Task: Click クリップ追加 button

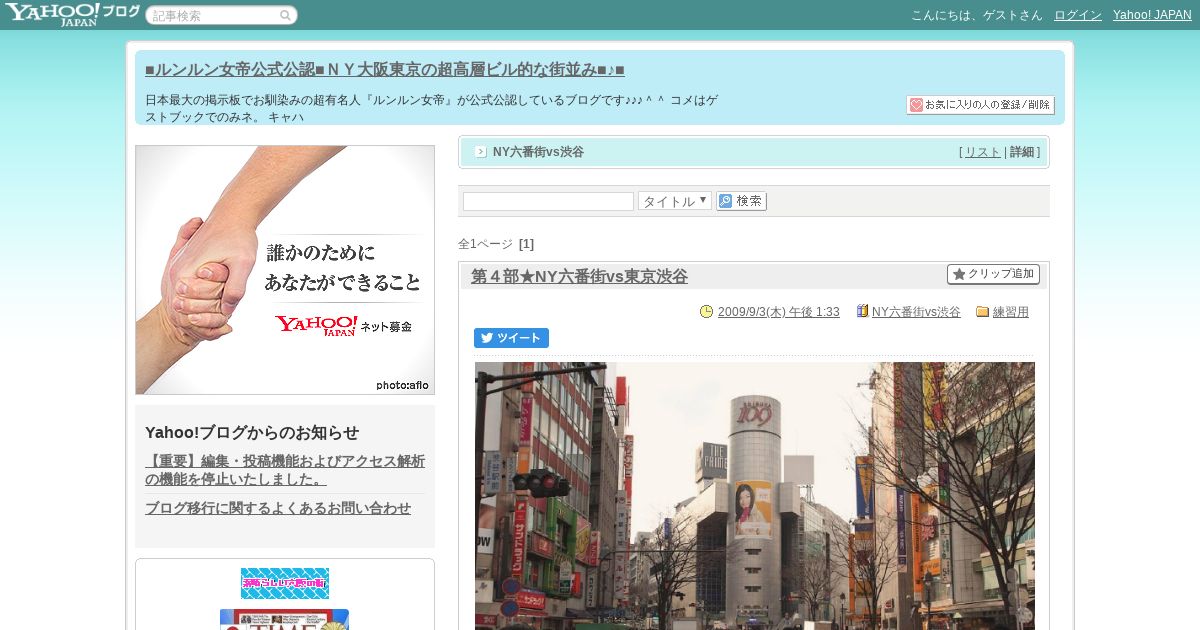Action: 993,274
